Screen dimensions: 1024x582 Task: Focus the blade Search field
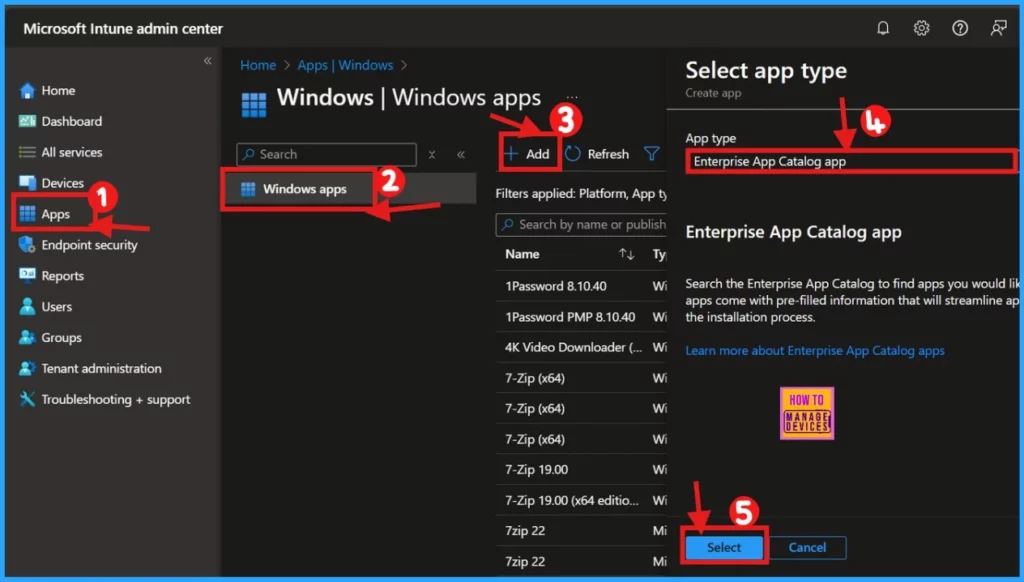[x=327, y=154]
